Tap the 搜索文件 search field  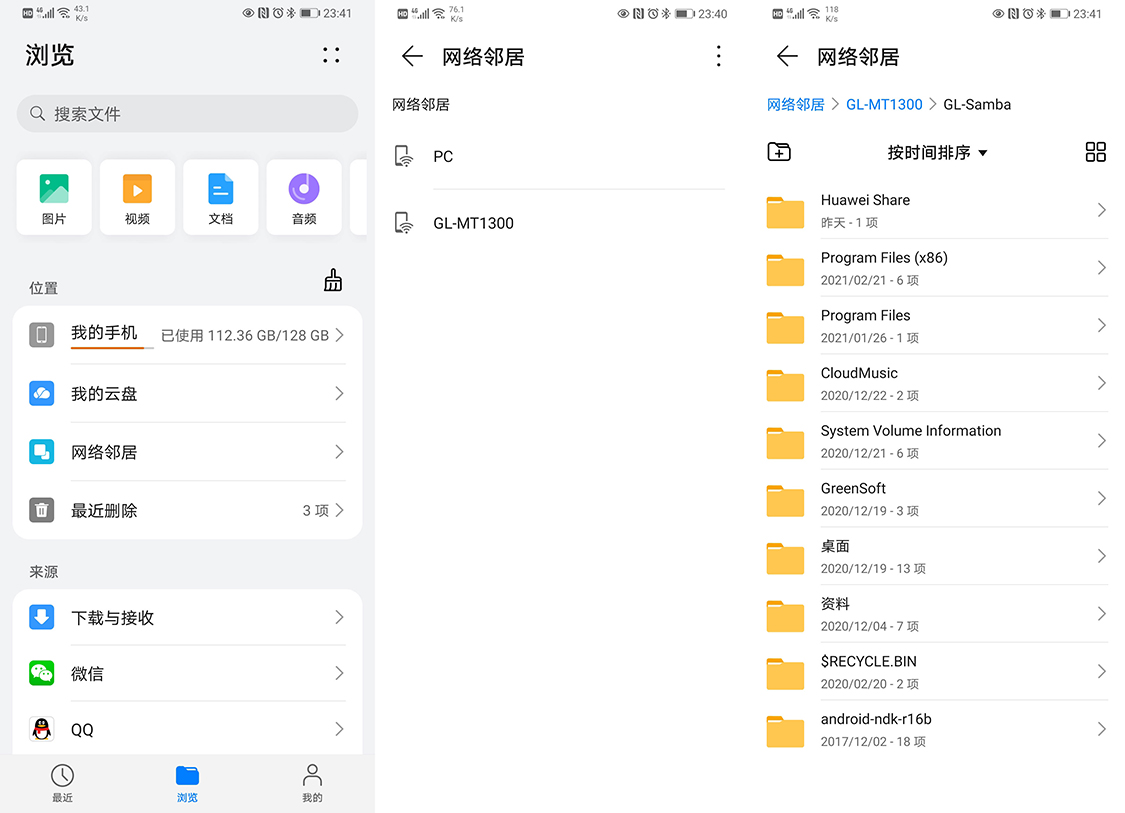pyautogui.click(x=187, y=114)
